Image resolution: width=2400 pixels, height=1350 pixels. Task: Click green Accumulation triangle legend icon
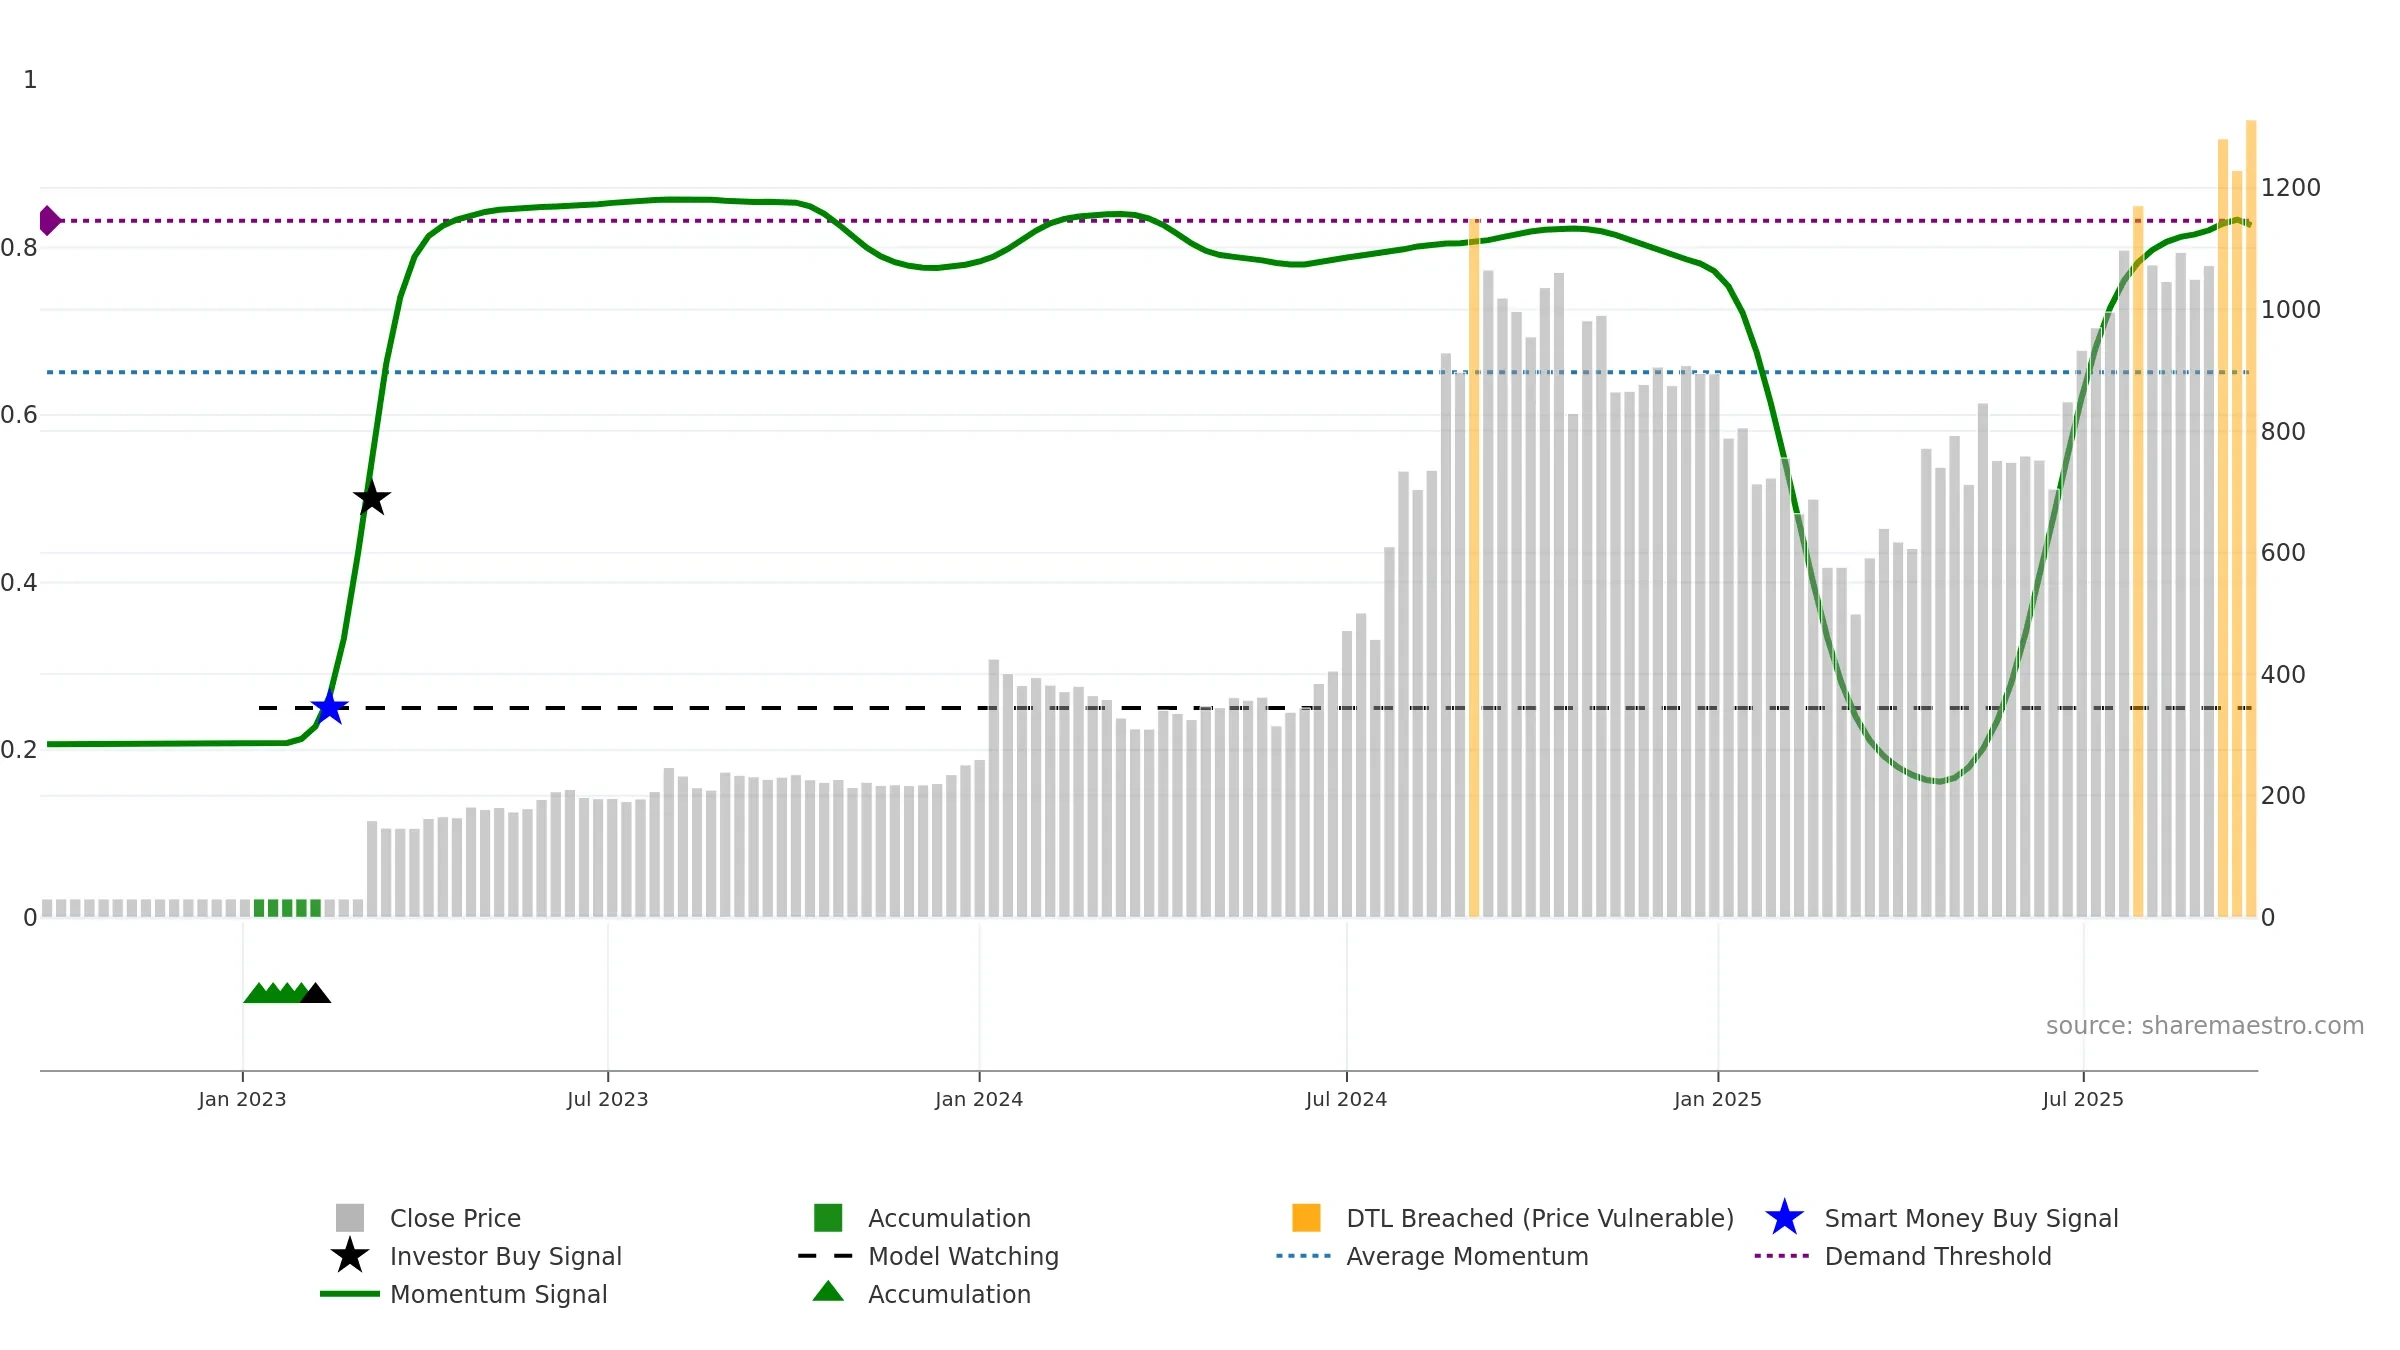(828, 1292)
